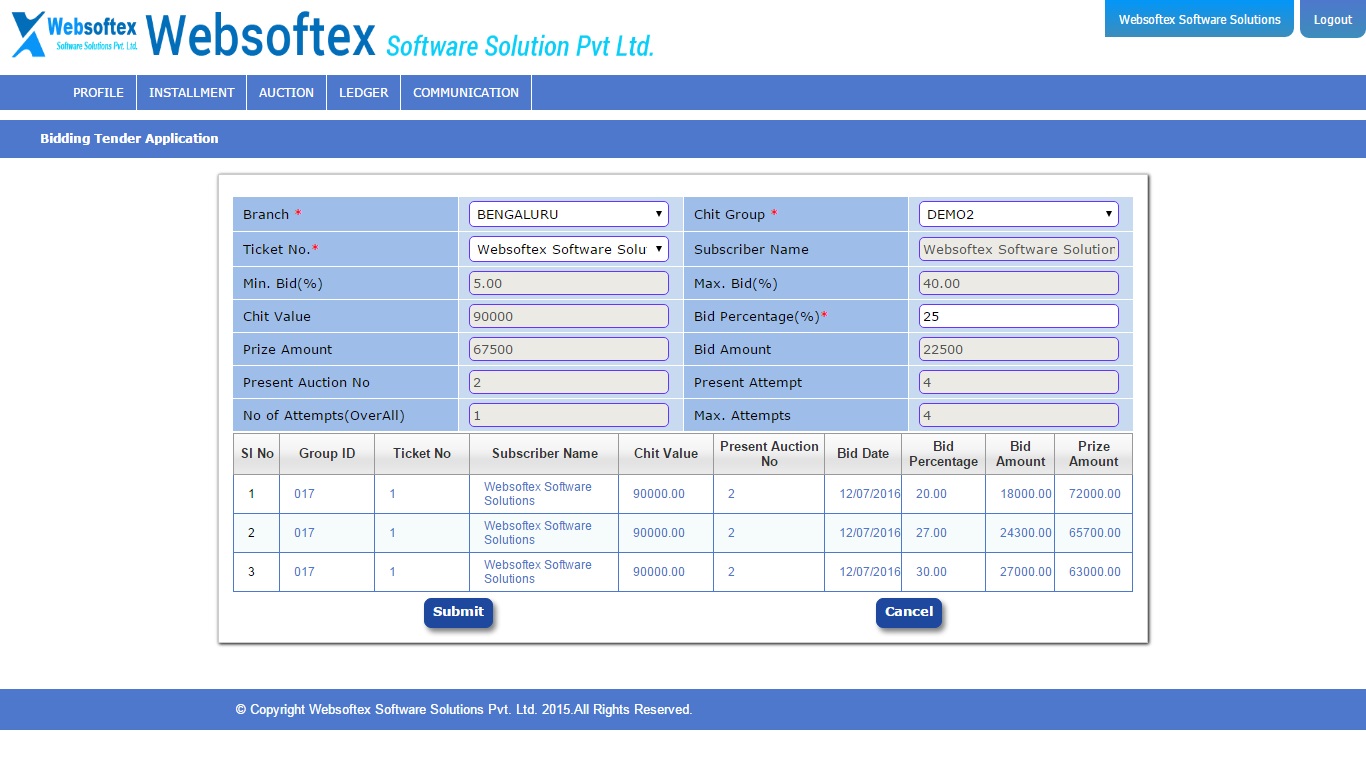The width and height of the screenshot is (1366, 768).
Task: Click the Bid Date column header
Action: (x=863, y=454)
